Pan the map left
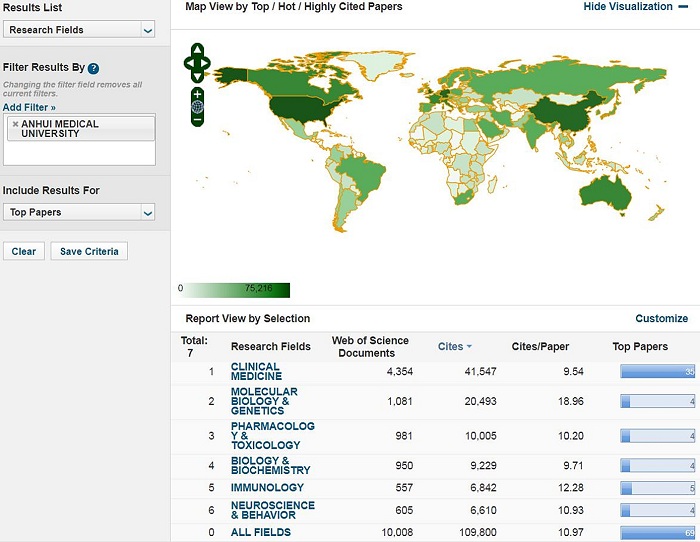The height and width of the screenshot is (542, 700). [189, 63]
